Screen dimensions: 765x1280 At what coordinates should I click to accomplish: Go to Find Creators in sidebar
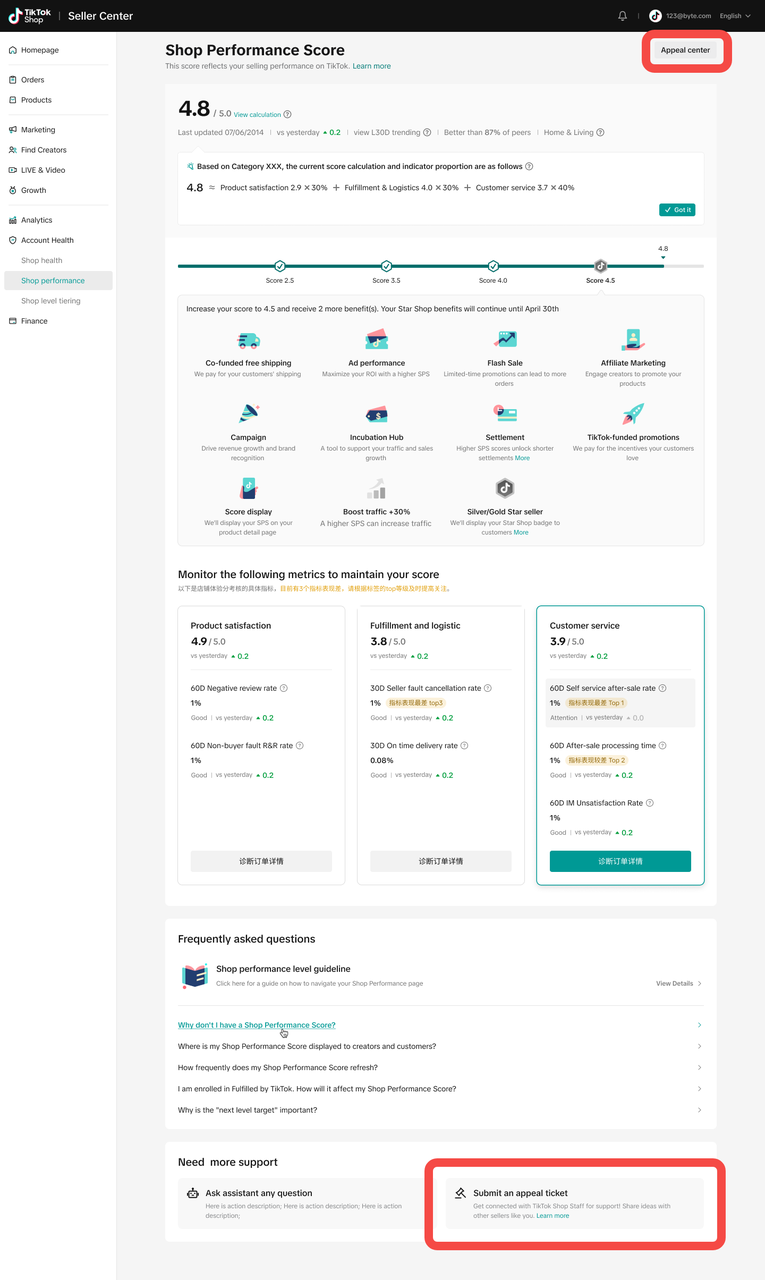(44, 150)
